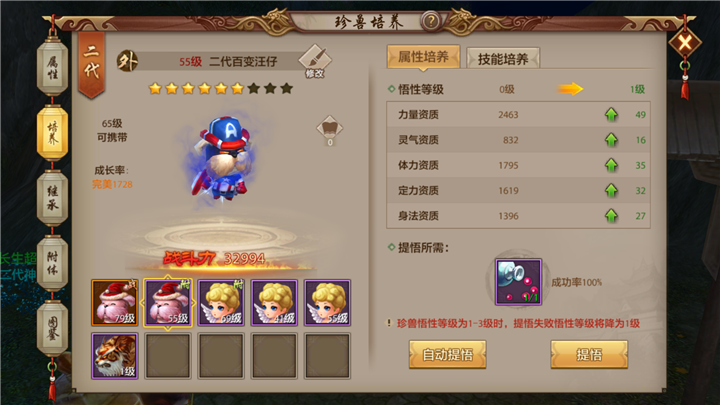Screen dimensions: 720x405
Task: Switch to the 属性培养 tab
Action: coord(423,57)
